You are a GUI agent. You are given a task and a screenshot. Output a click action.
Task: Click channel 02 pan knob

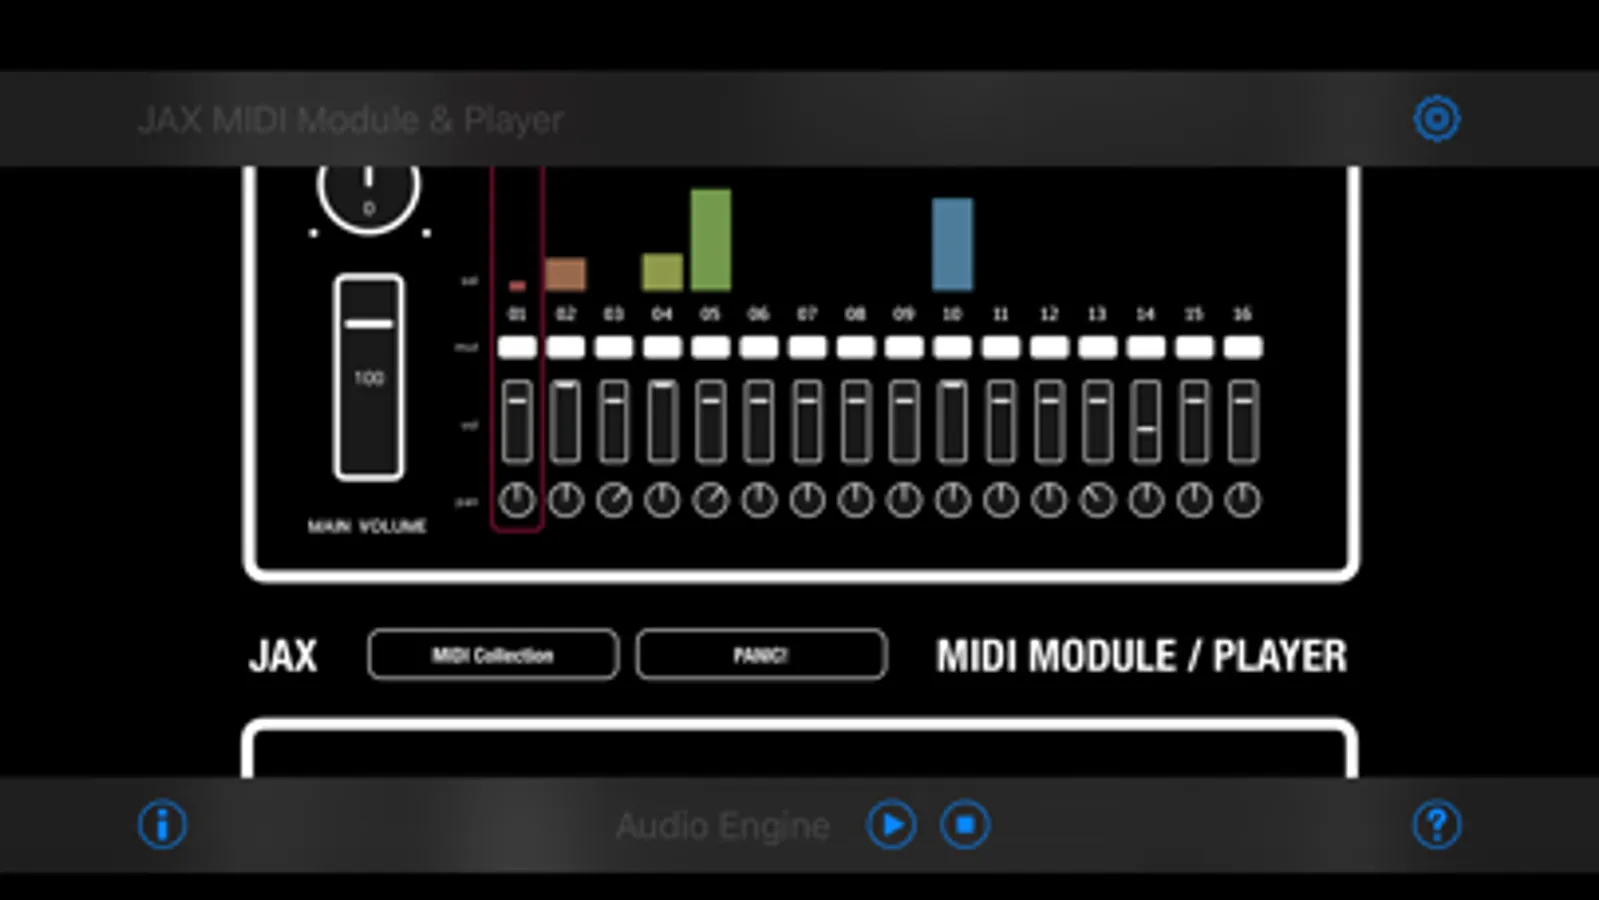[565, 500]
